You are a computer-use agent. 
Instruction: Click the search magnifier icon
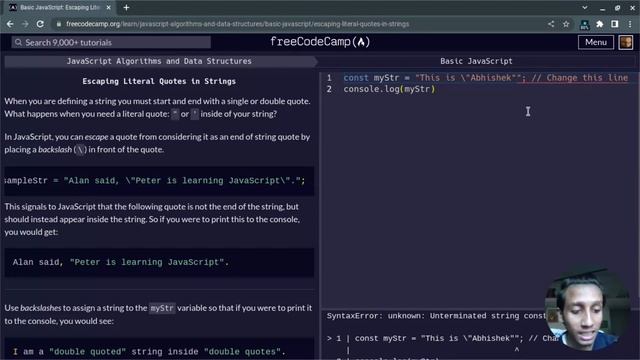click(18, 42)
